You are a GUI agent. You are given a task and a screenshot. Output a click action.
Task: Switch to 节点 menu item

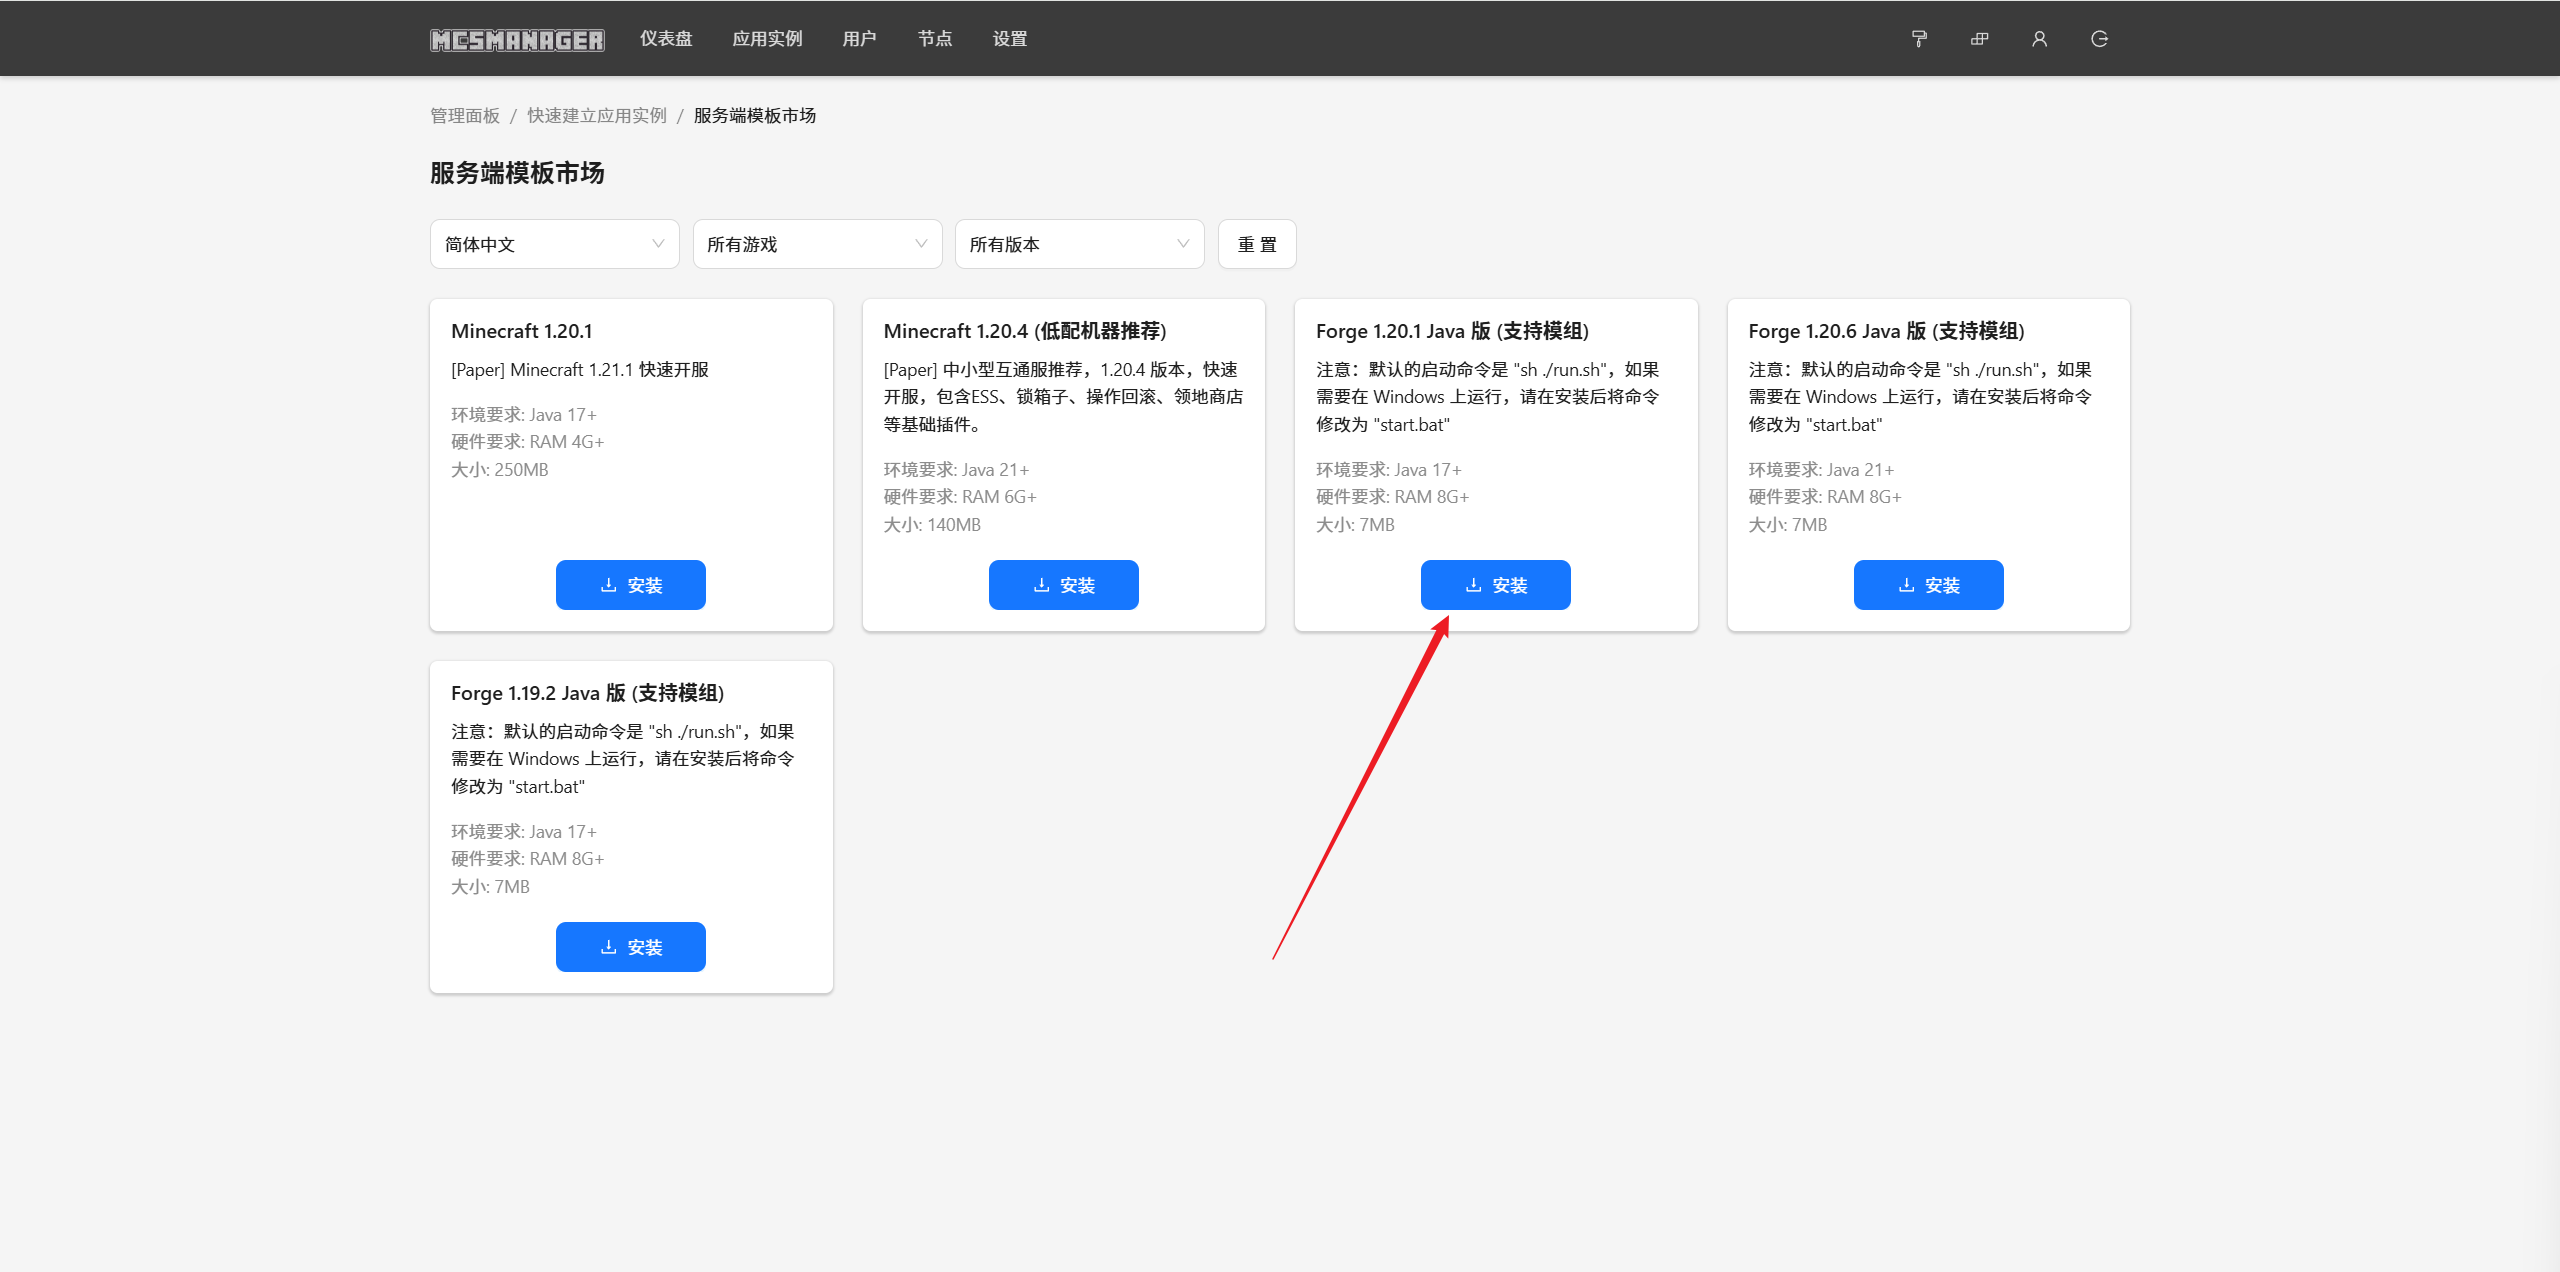point(935,39)
